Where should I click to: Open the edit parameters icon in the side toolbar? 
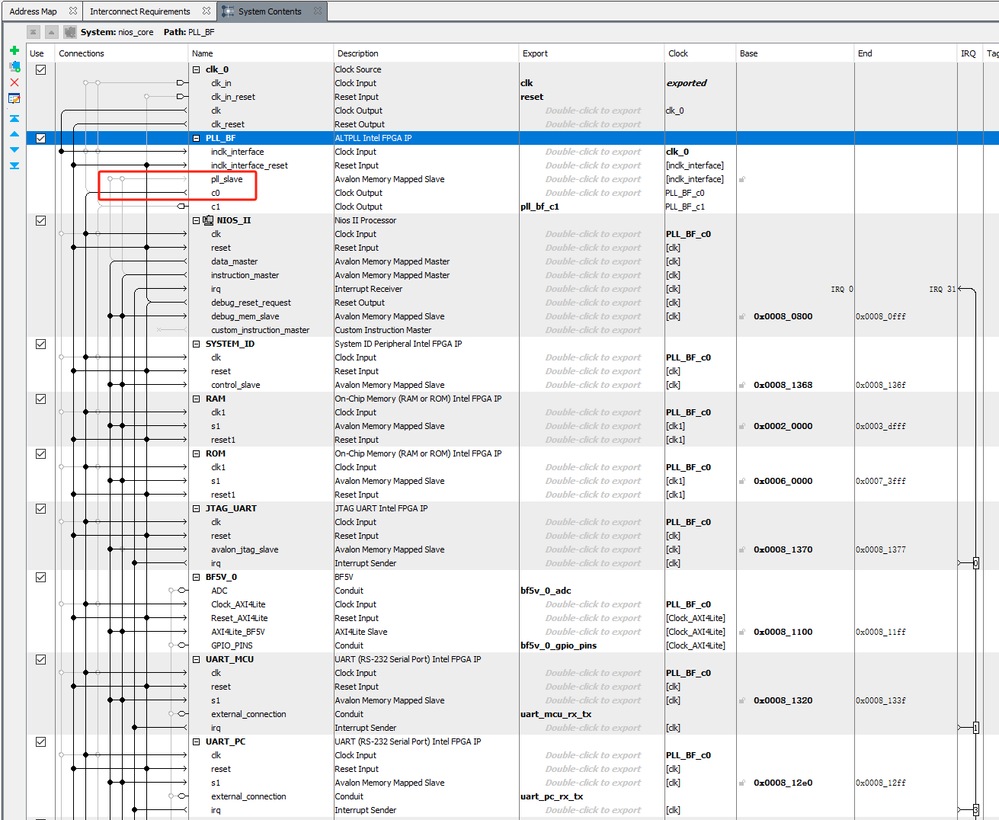pos(14,98)
